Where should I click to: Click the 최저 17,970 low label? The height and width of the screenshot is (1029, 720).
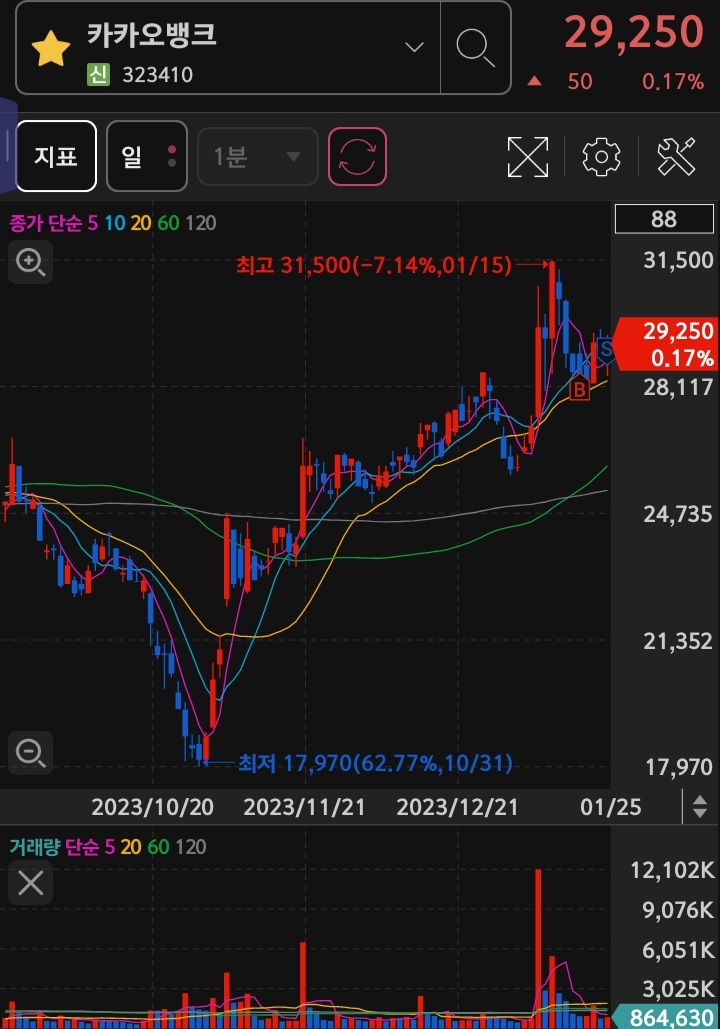tap(375, 763)
